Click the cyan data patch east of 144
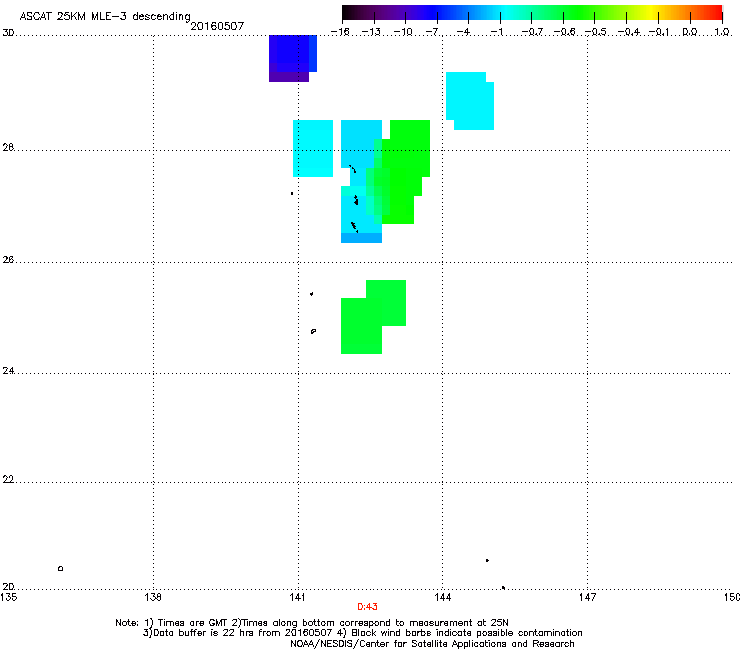The width and height of the screenshot is (740, 650). [x=470, y=101]
